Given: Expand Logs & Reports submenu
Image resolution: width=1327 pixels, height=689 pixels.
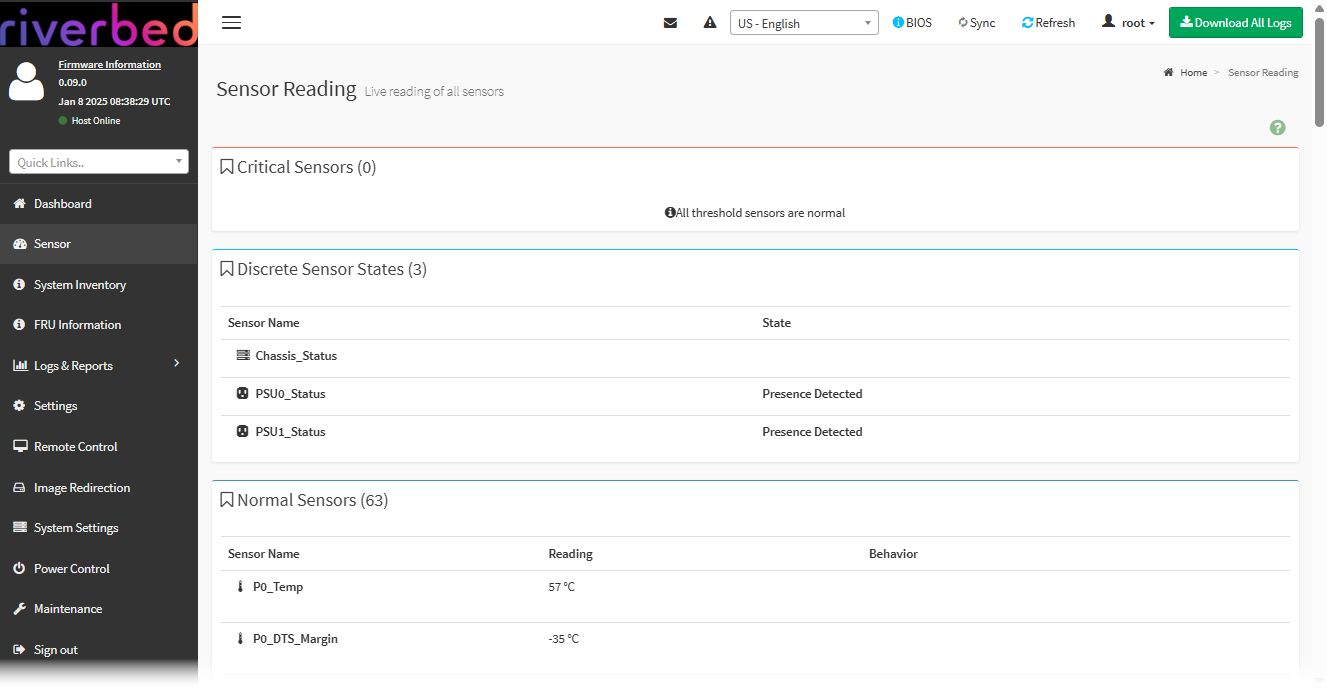Looking at the screenshot, I should (x=98, y=366).
